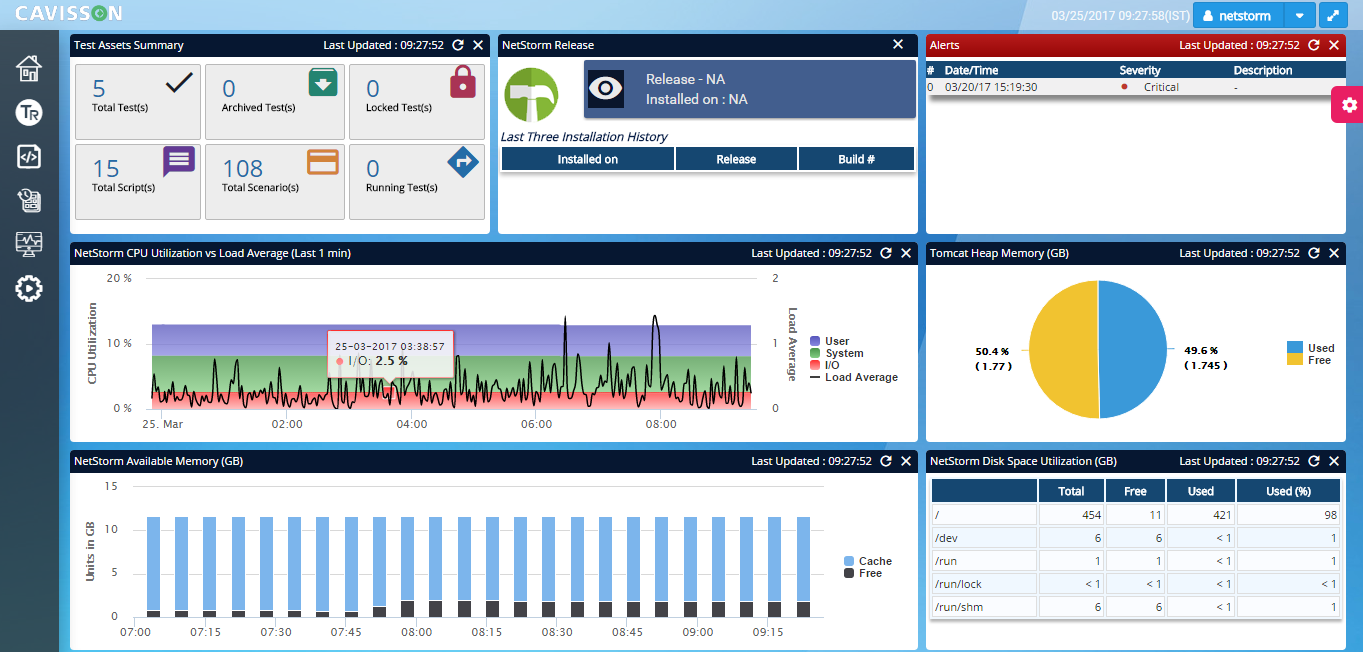Close the Tomcat Heap Memory panel
This screenshot has width=1363, height=652.
coord(1334,253)
